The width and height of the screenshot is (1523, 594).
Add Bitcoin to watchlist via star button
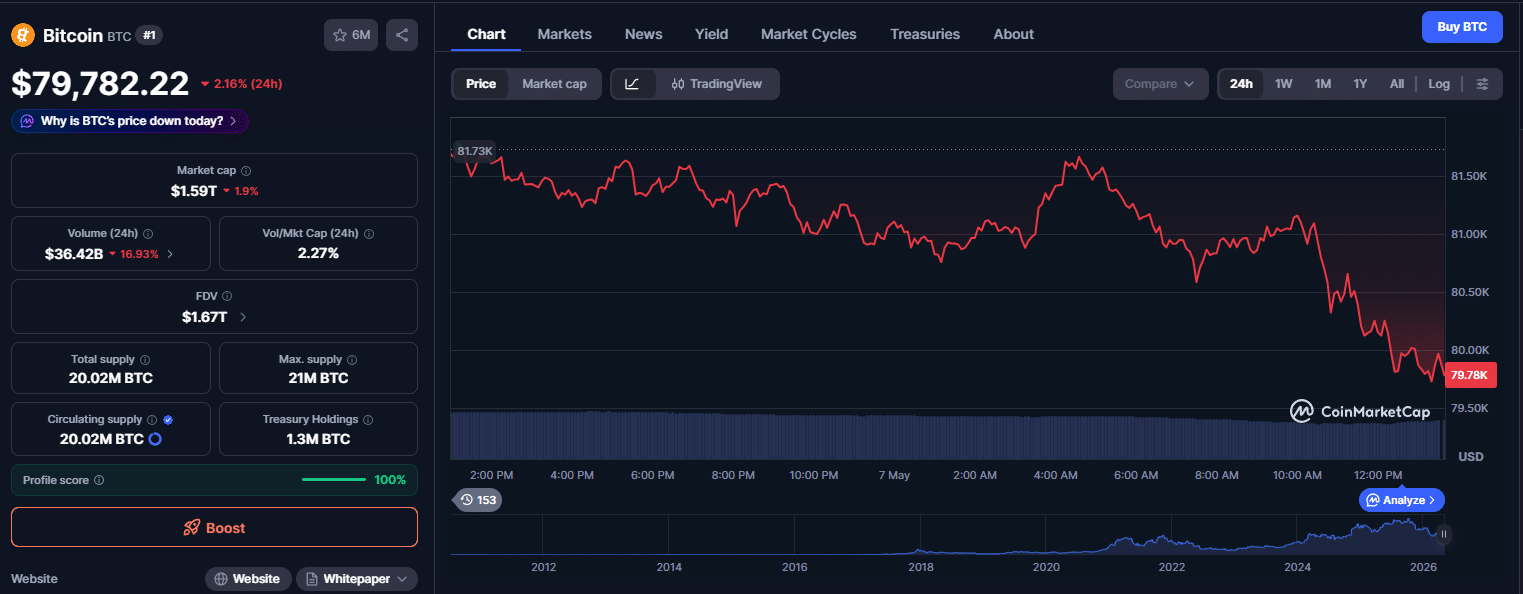pos(351,35)
